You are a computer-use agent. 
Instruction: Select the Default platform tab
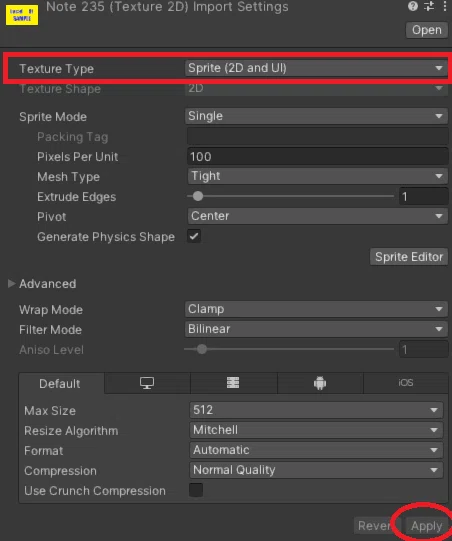click(x=61, y=383)
